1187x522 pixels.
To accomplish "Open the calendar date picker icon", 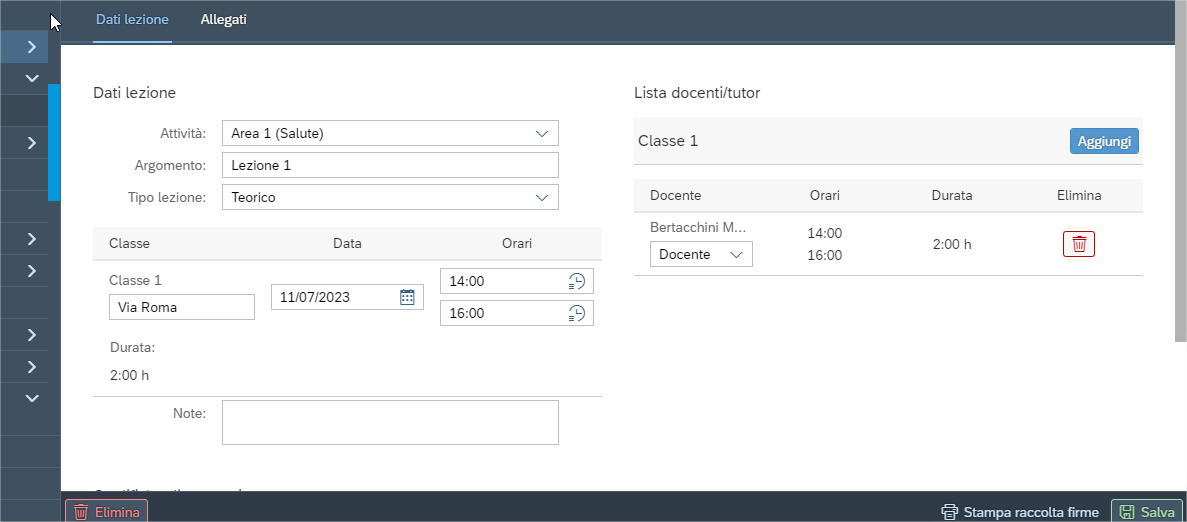I will coord(407,297).
